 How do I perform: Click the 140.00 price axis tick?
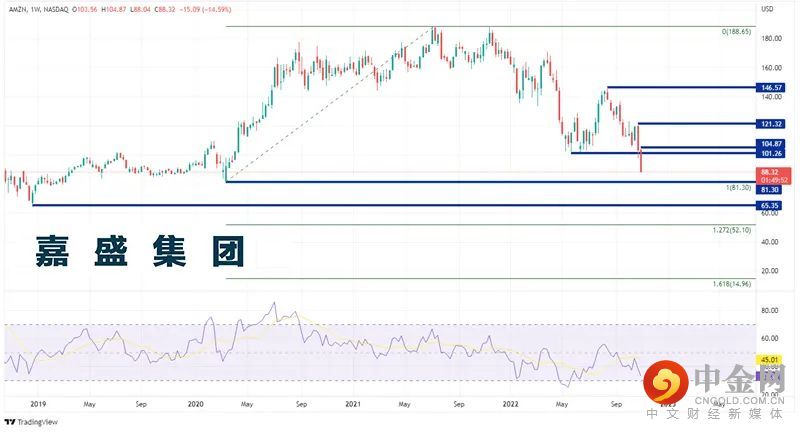[771, 97]
